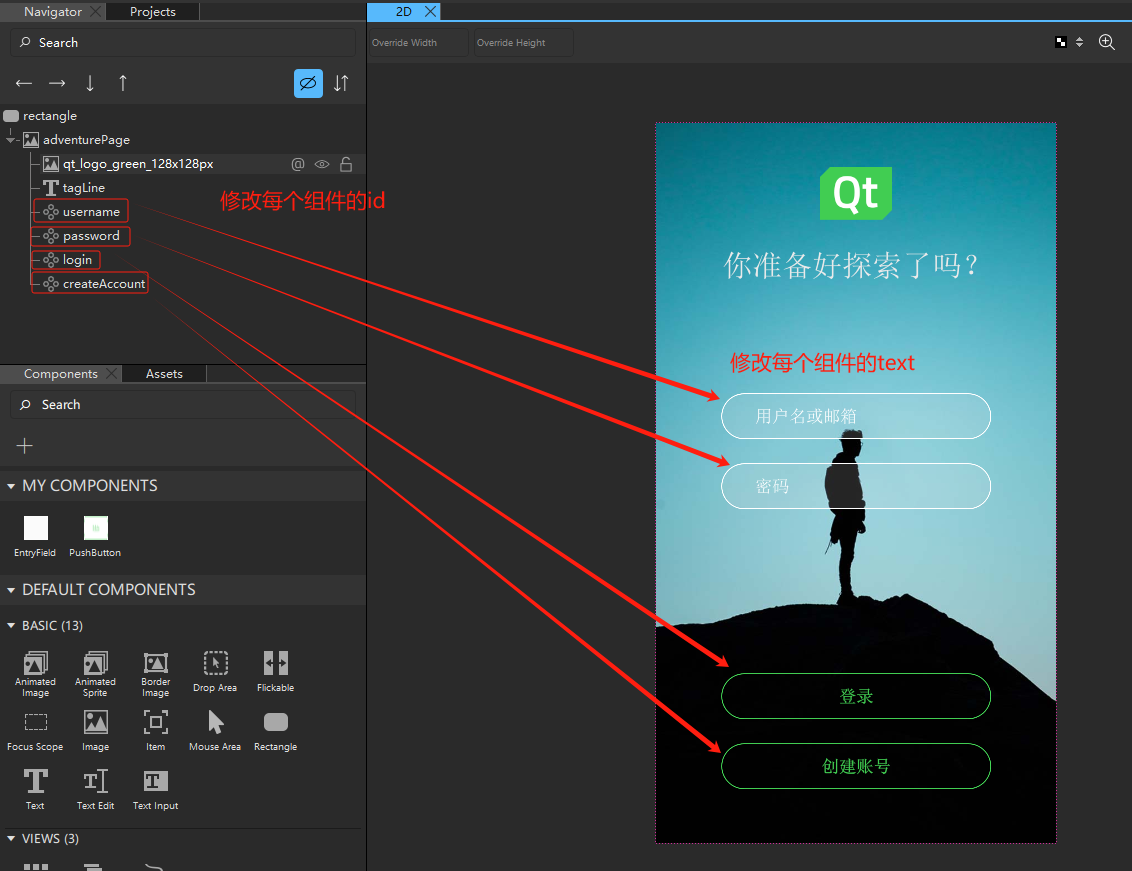Image resolution: width=1132 pixels, height=871 pixels.
Task: Collapse the DEFAULT COMPONENTS section
Action: point(11,590)
